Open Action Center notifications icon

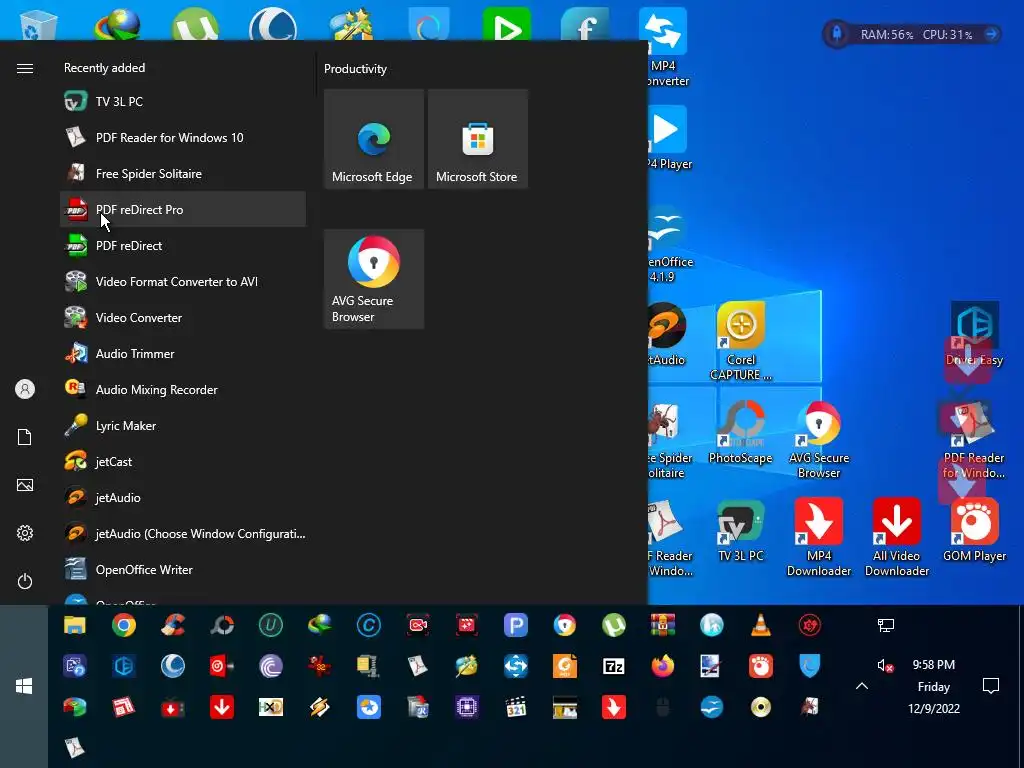991,686
